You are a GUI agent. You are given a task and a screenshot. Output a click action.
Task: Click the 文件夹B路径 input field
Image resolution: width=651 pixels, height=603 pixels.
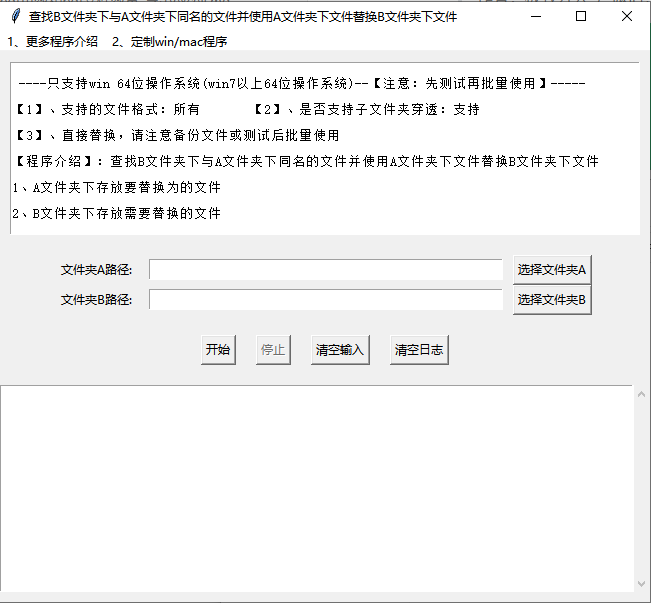click(326, 300)
